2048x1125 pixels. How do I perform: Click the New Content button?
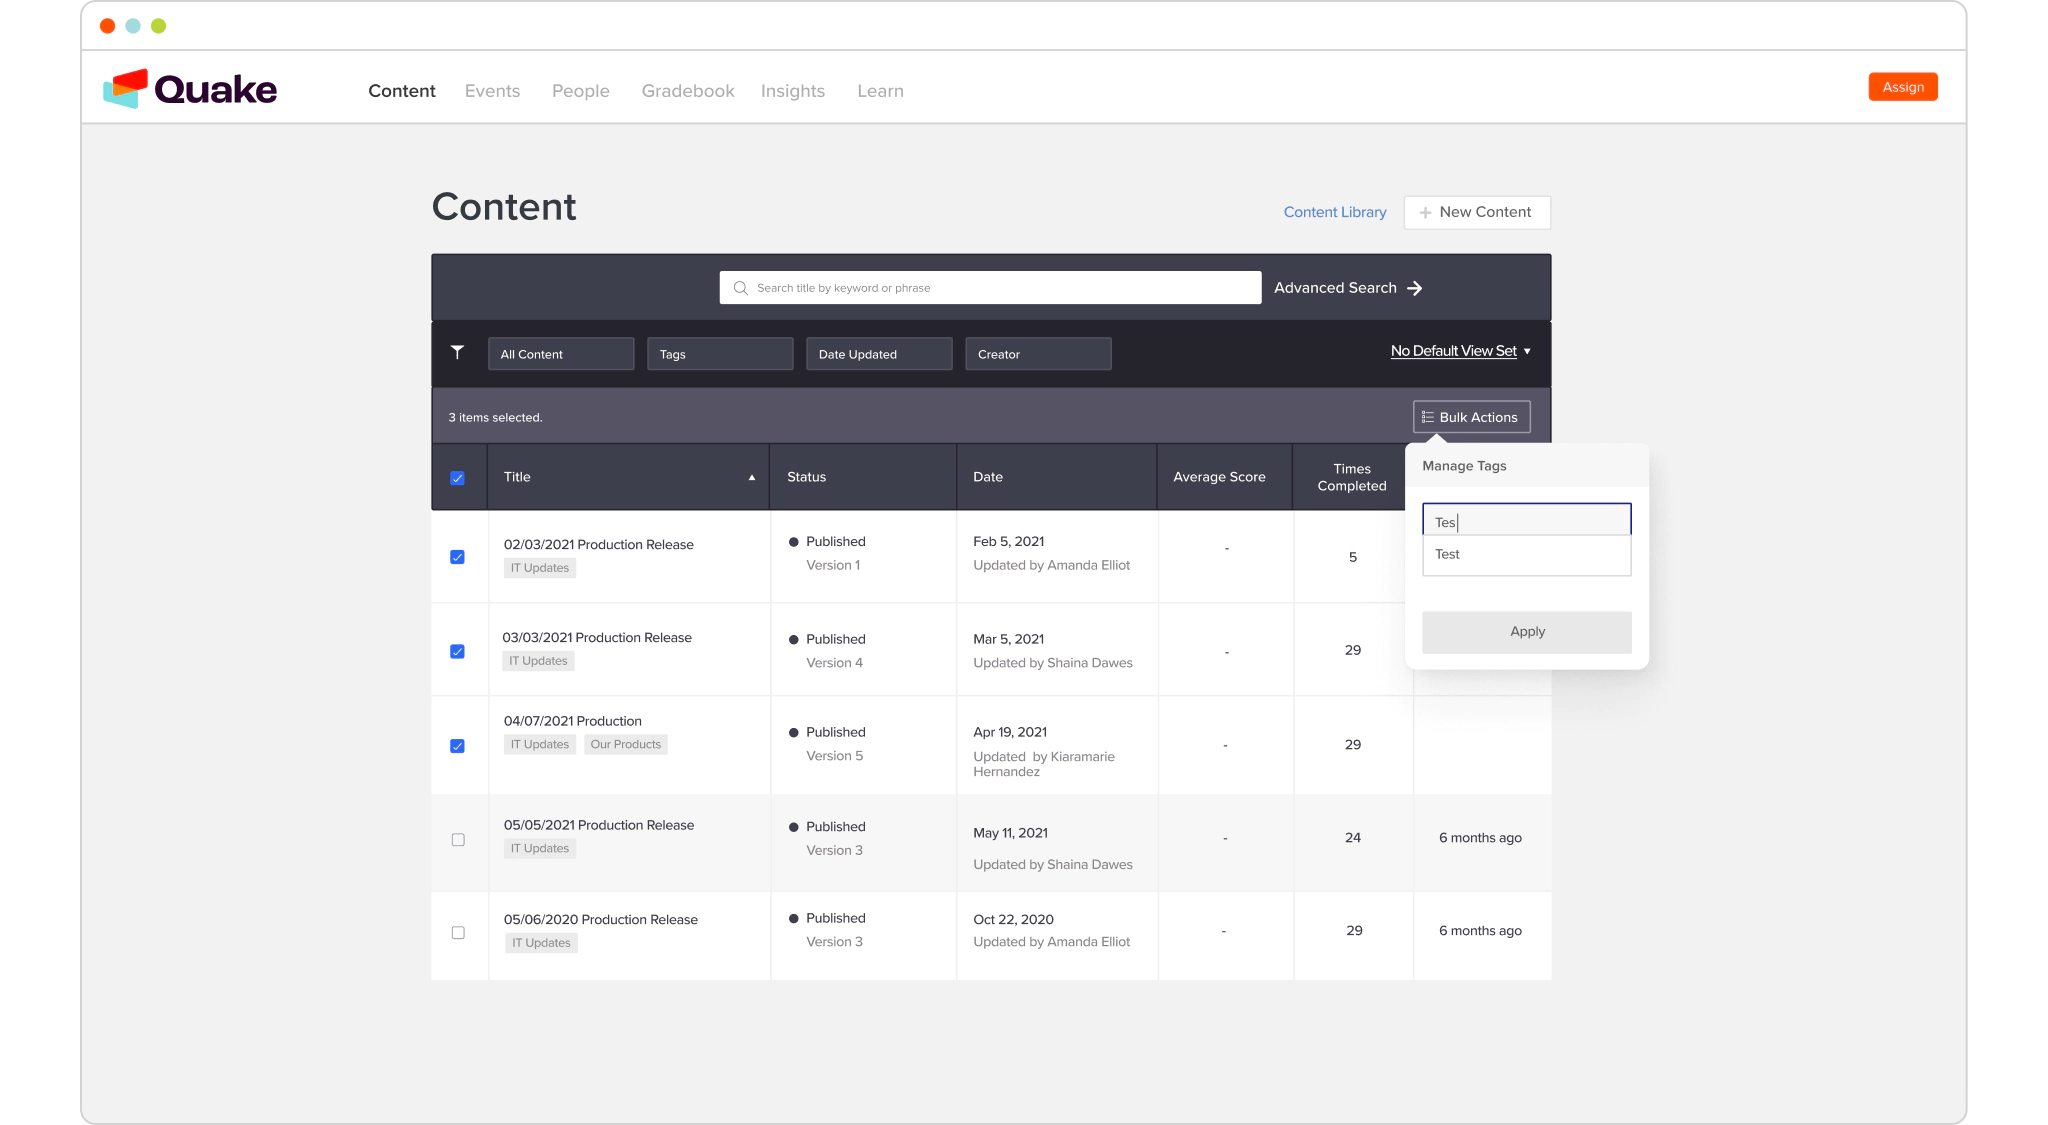pos(1477,212)
